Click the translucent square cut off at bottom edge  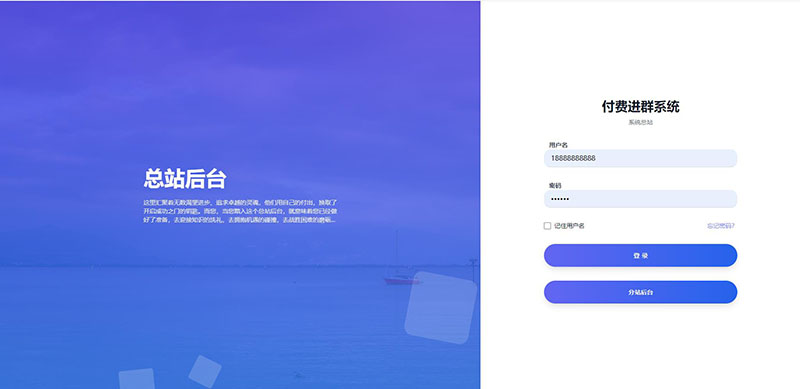(137, 379)
